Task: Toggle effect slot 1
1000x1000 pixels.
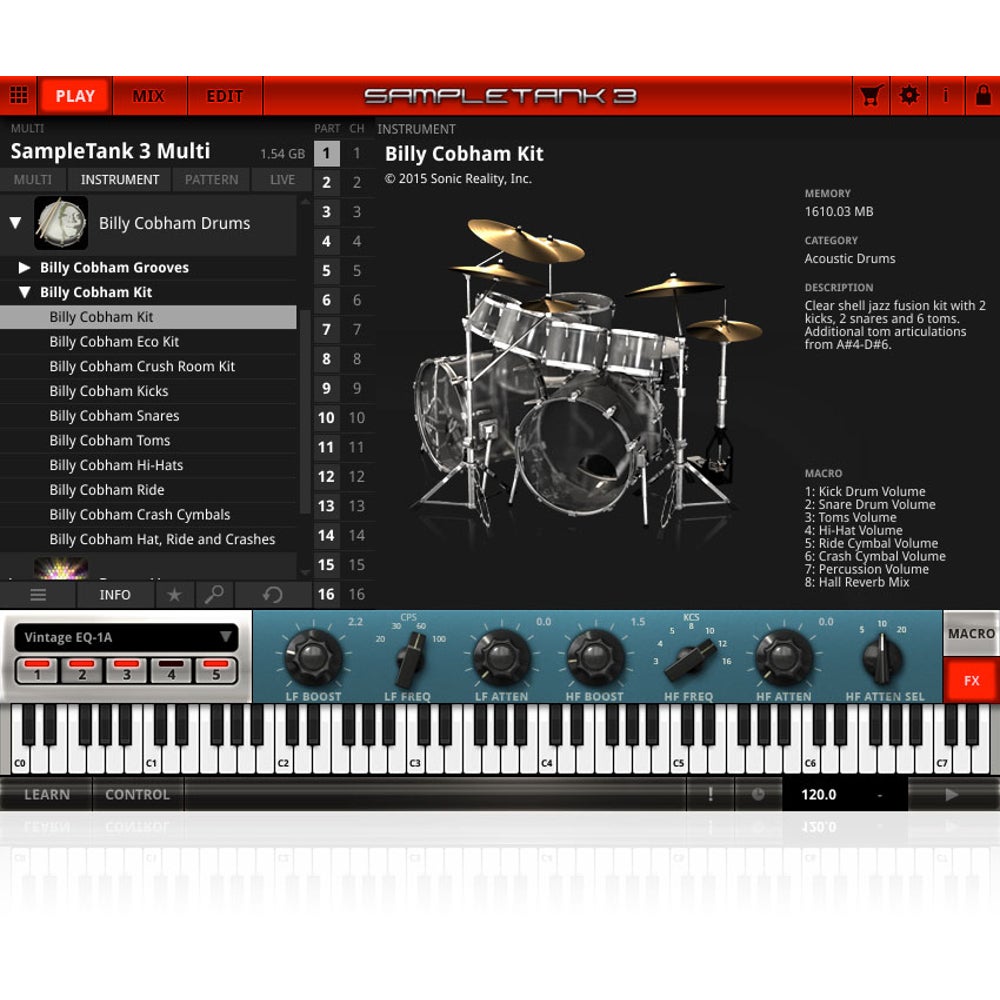Action: (37, 670)
